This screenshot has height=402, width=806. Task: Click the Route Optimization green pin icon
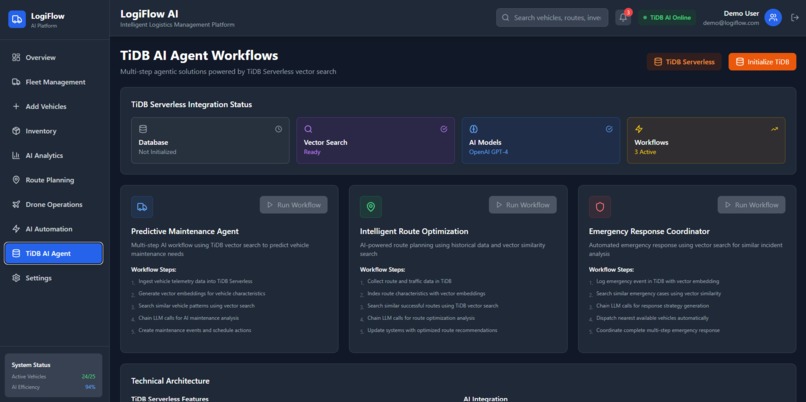pyautogui.click(x=371, y=207)
